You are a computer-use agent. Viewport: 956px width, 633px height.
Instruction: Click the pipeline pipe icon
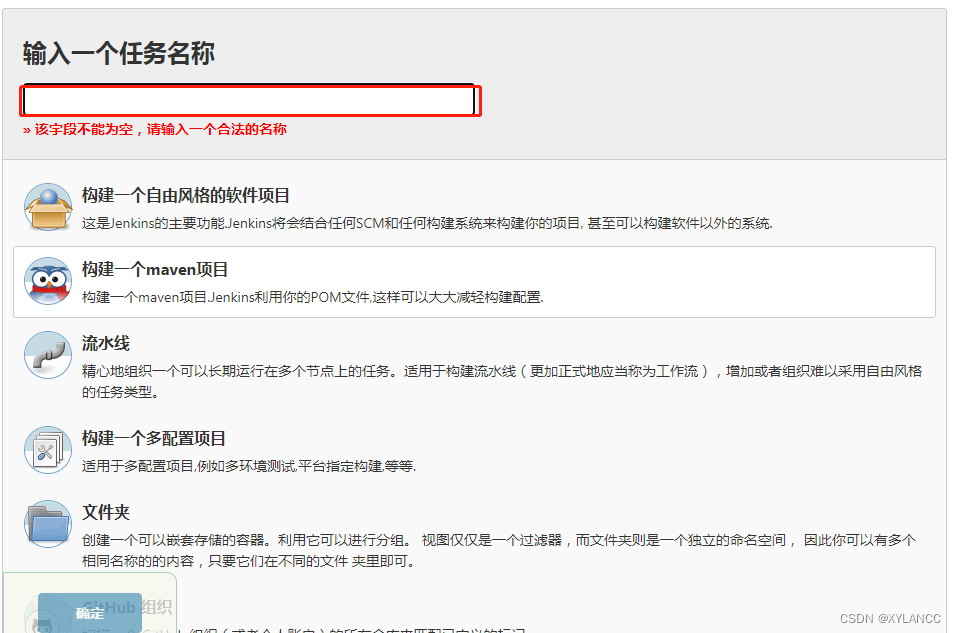(x=48, y=355)
